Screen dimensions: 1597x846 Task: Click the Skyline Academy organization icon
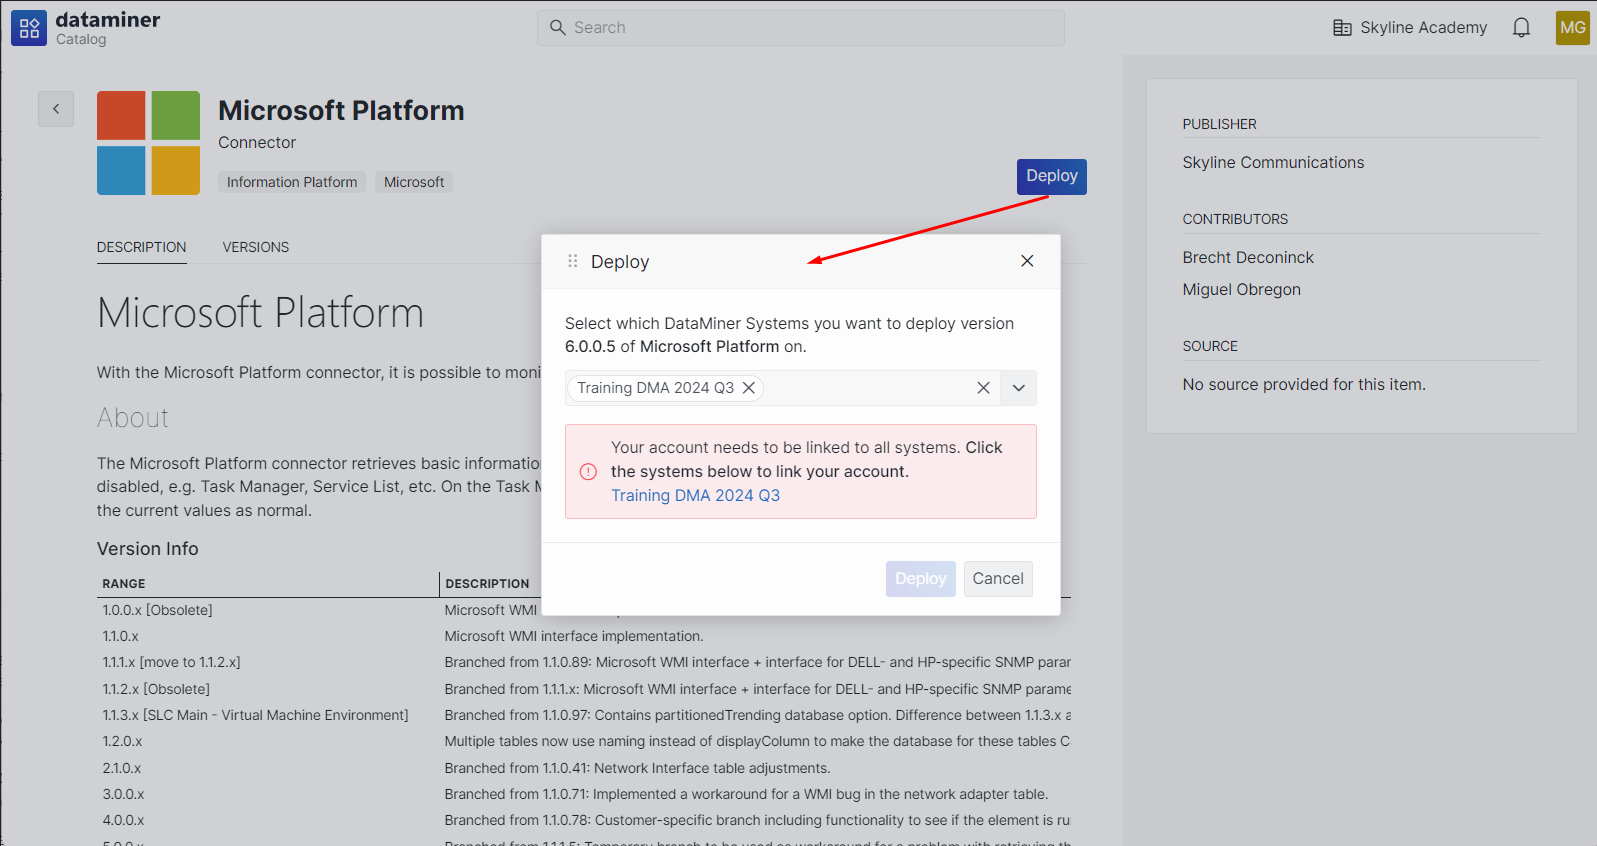[x=1342, y=28]
